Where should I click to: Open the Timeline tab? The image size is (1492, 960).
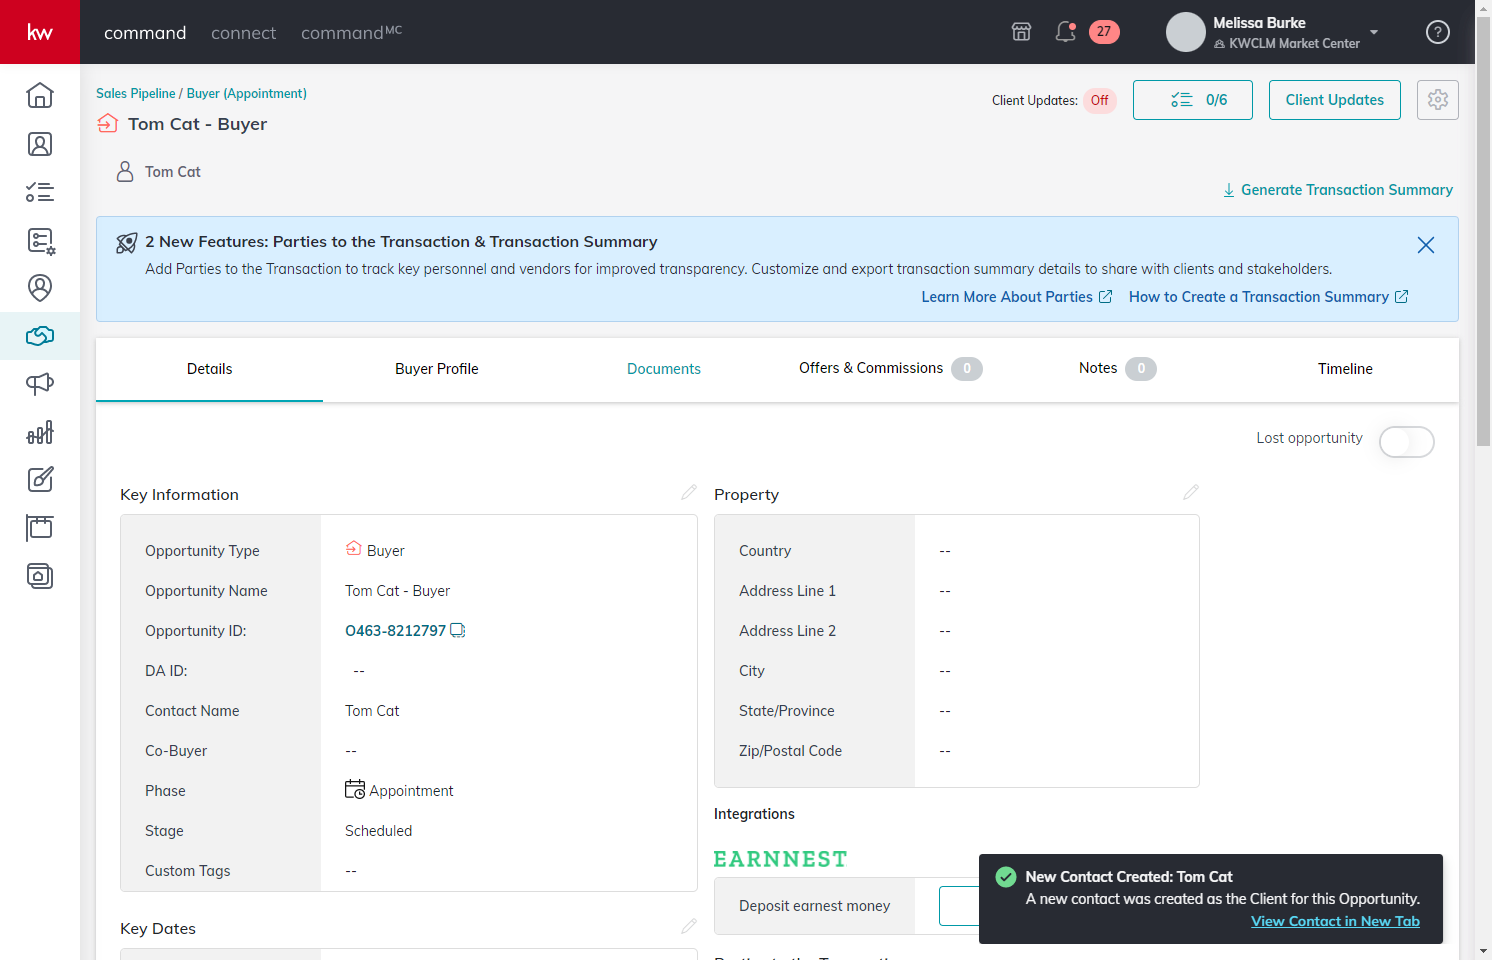(1345, 369)
